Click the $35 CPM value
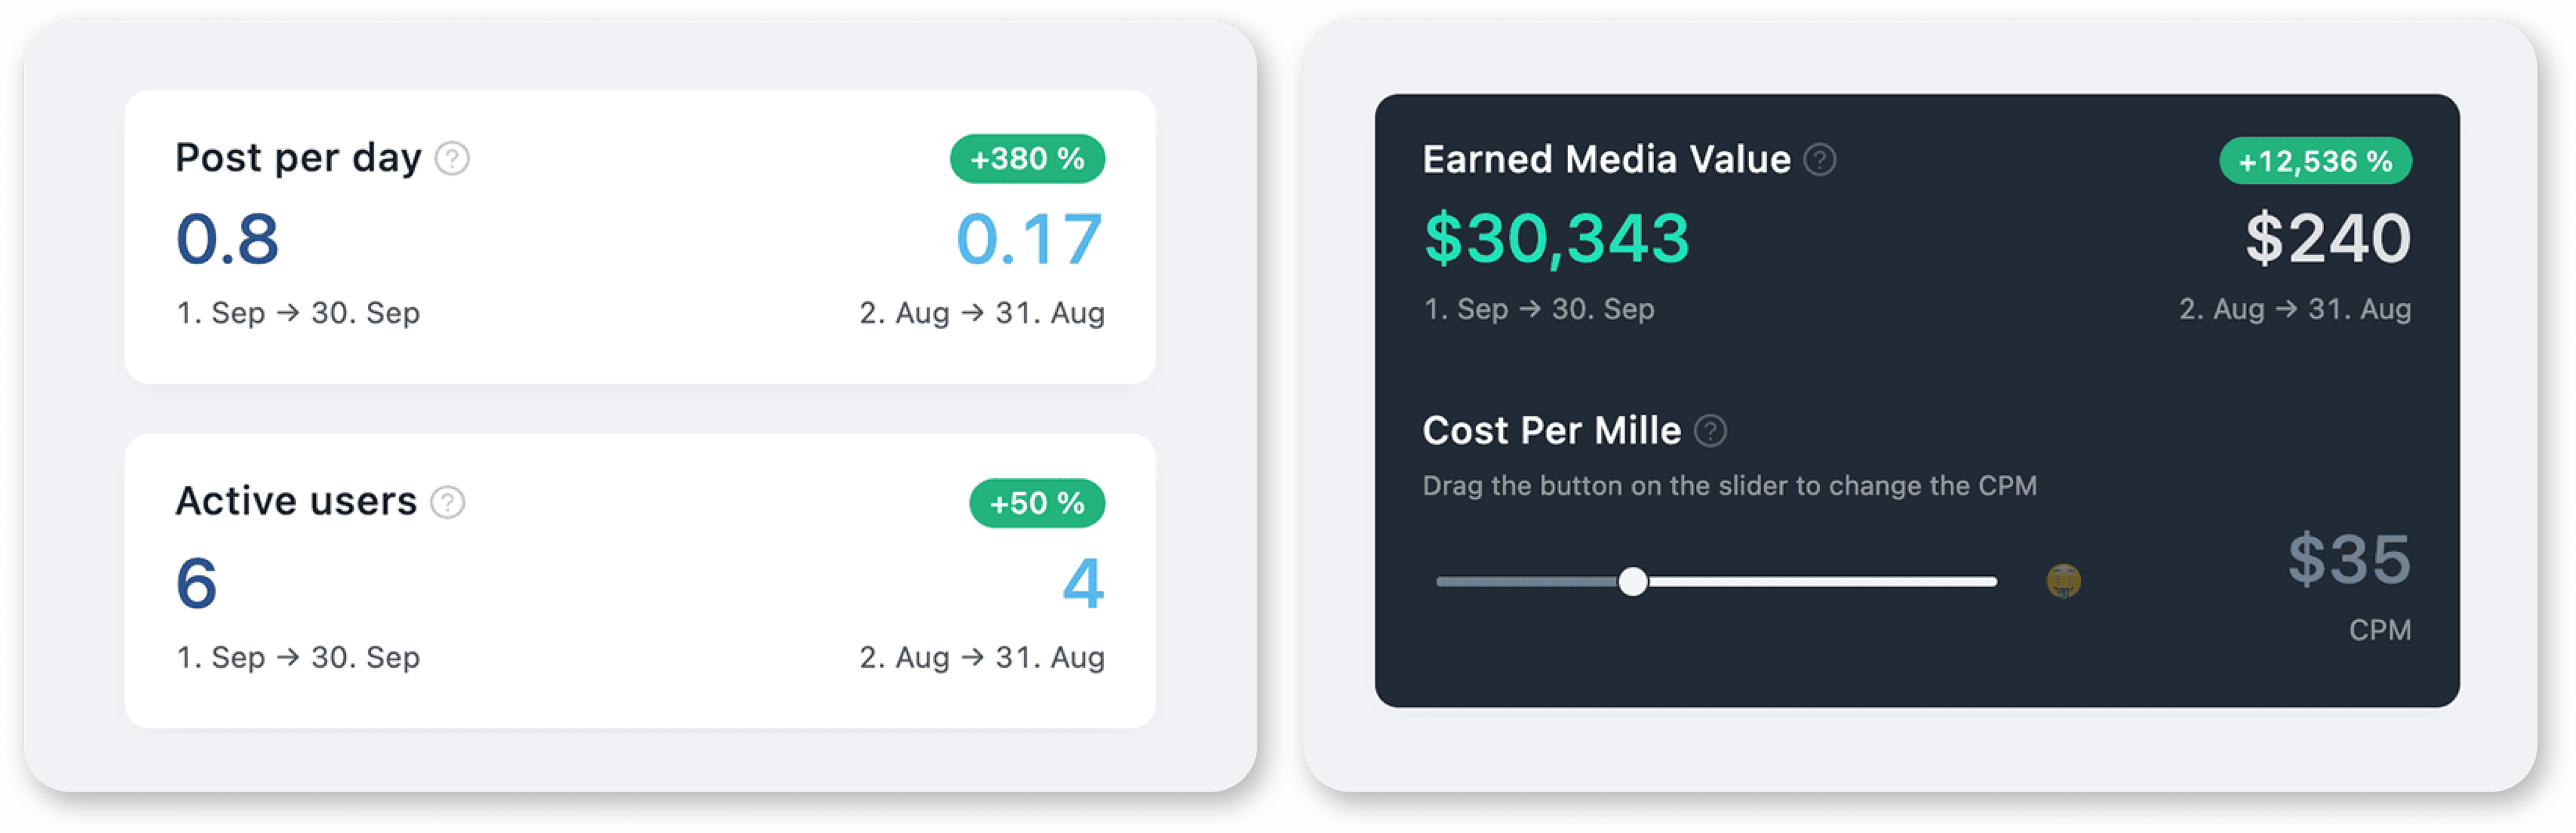The width and height of the screenshot is (2576, 833). [x=2349, y=560]
